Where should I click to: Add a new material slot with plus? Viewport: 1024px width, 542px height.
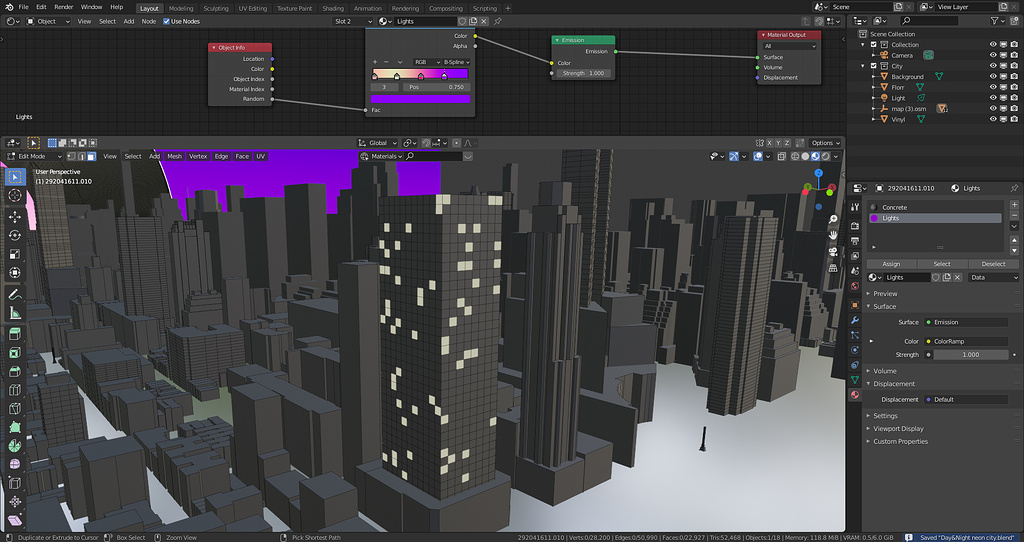[1014, 205]
